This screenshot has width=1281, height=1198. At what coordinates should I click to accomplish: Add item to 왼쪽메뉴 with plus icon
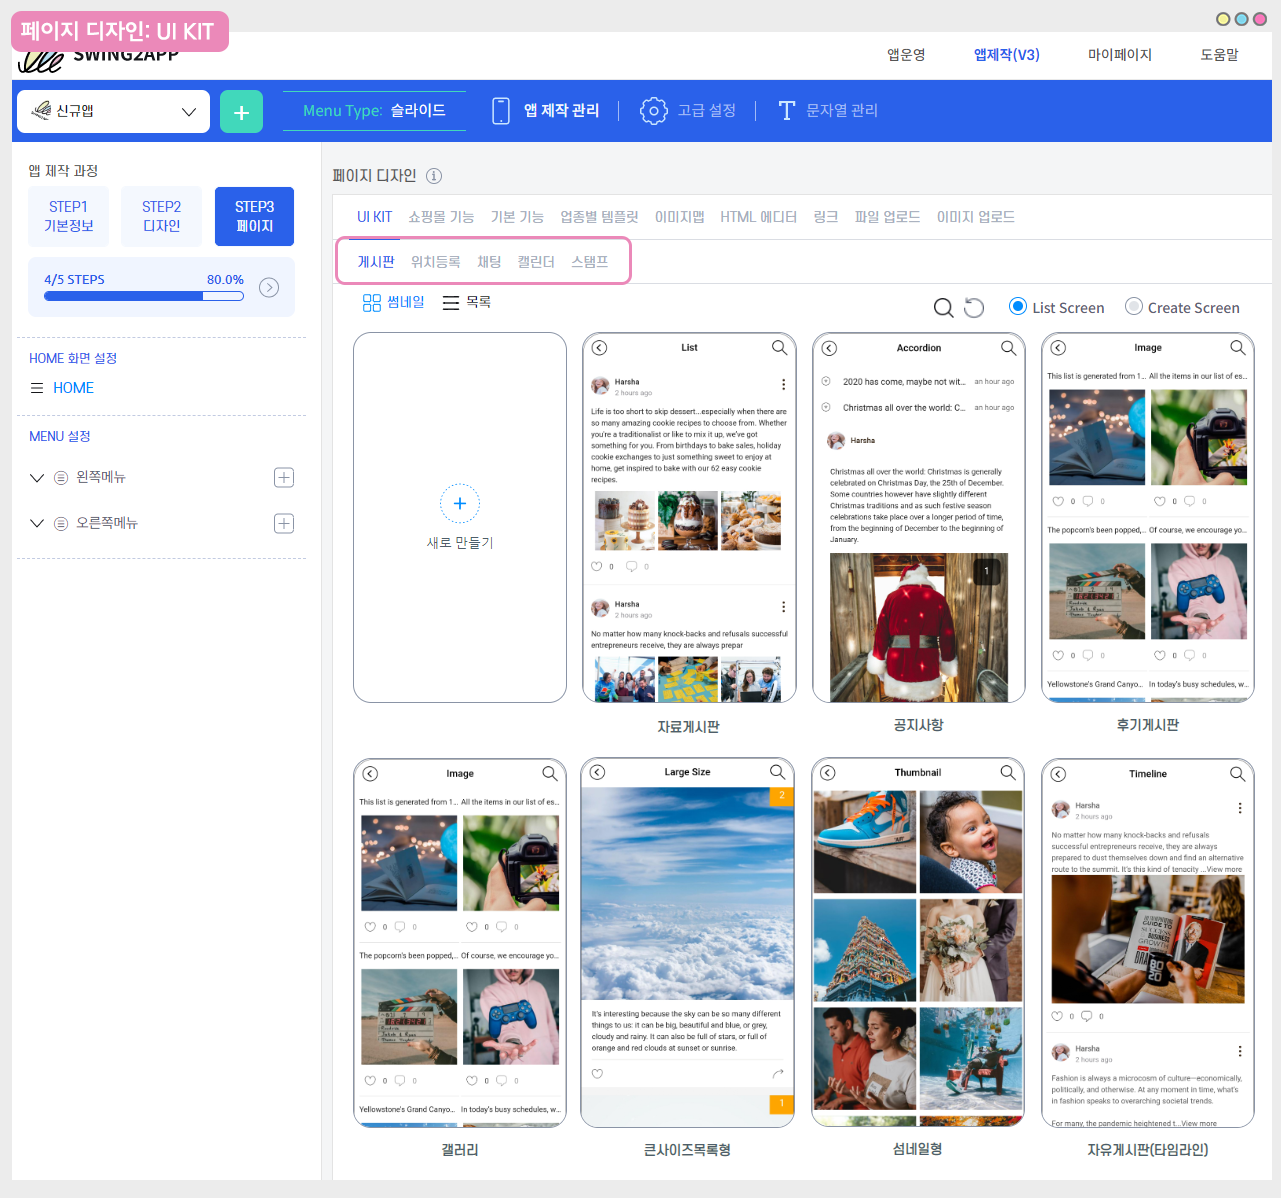click(284, 478)
